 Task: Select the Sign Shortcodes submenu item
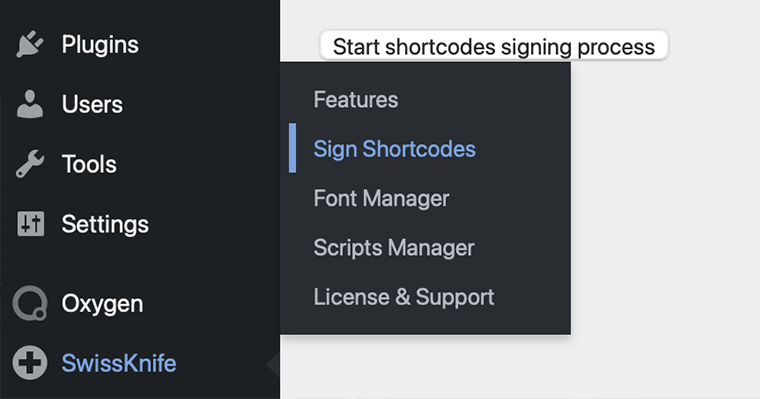(x=395, y=149)
